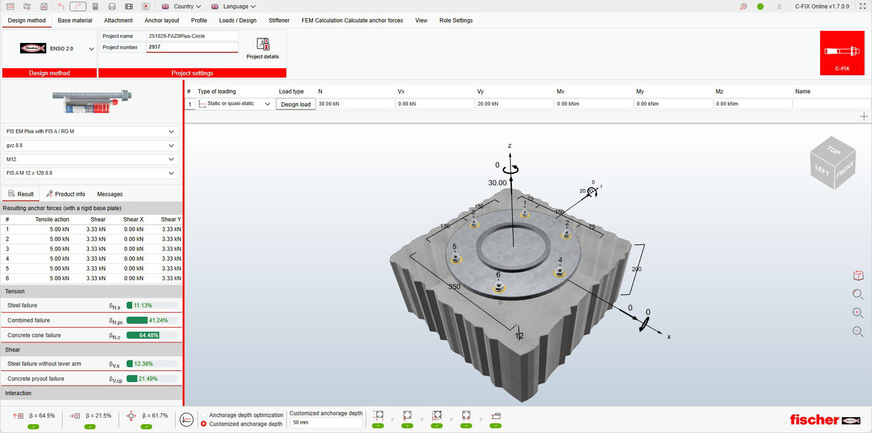Click the zoom in magnifier icon
872x433 pixels.
(858, 313)
